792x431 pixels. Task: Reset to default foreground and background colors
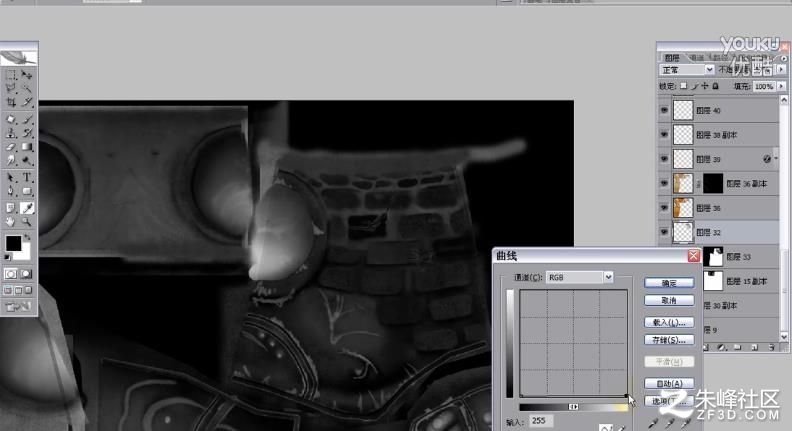pos(8,258)
